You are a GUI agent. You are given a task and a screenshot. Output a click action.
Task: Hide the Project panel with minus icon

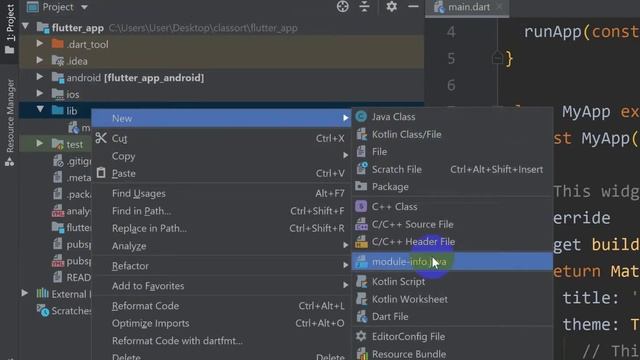[413, 7]
